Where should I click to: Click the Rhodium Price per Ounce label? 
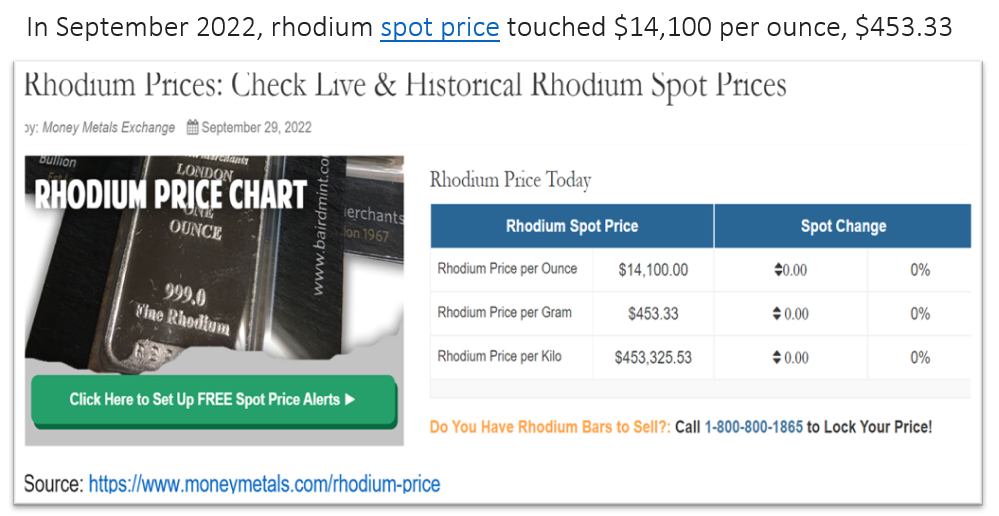click(x=507, y=269)
